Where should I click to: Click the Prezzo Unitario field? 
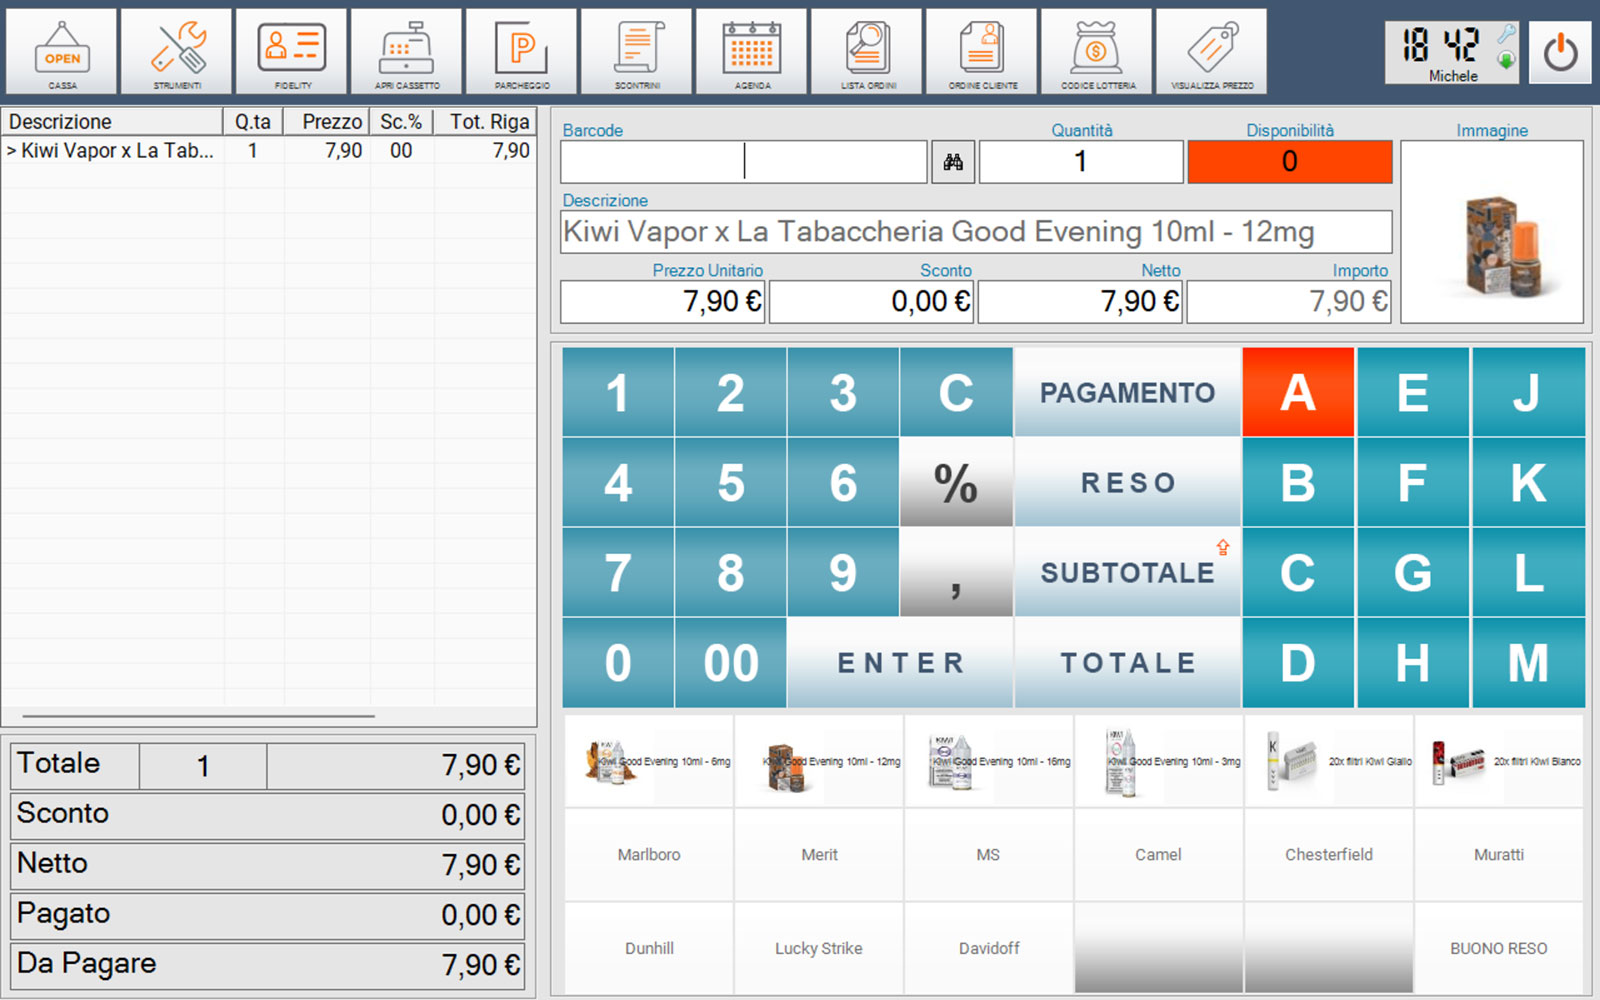(662, 302)
